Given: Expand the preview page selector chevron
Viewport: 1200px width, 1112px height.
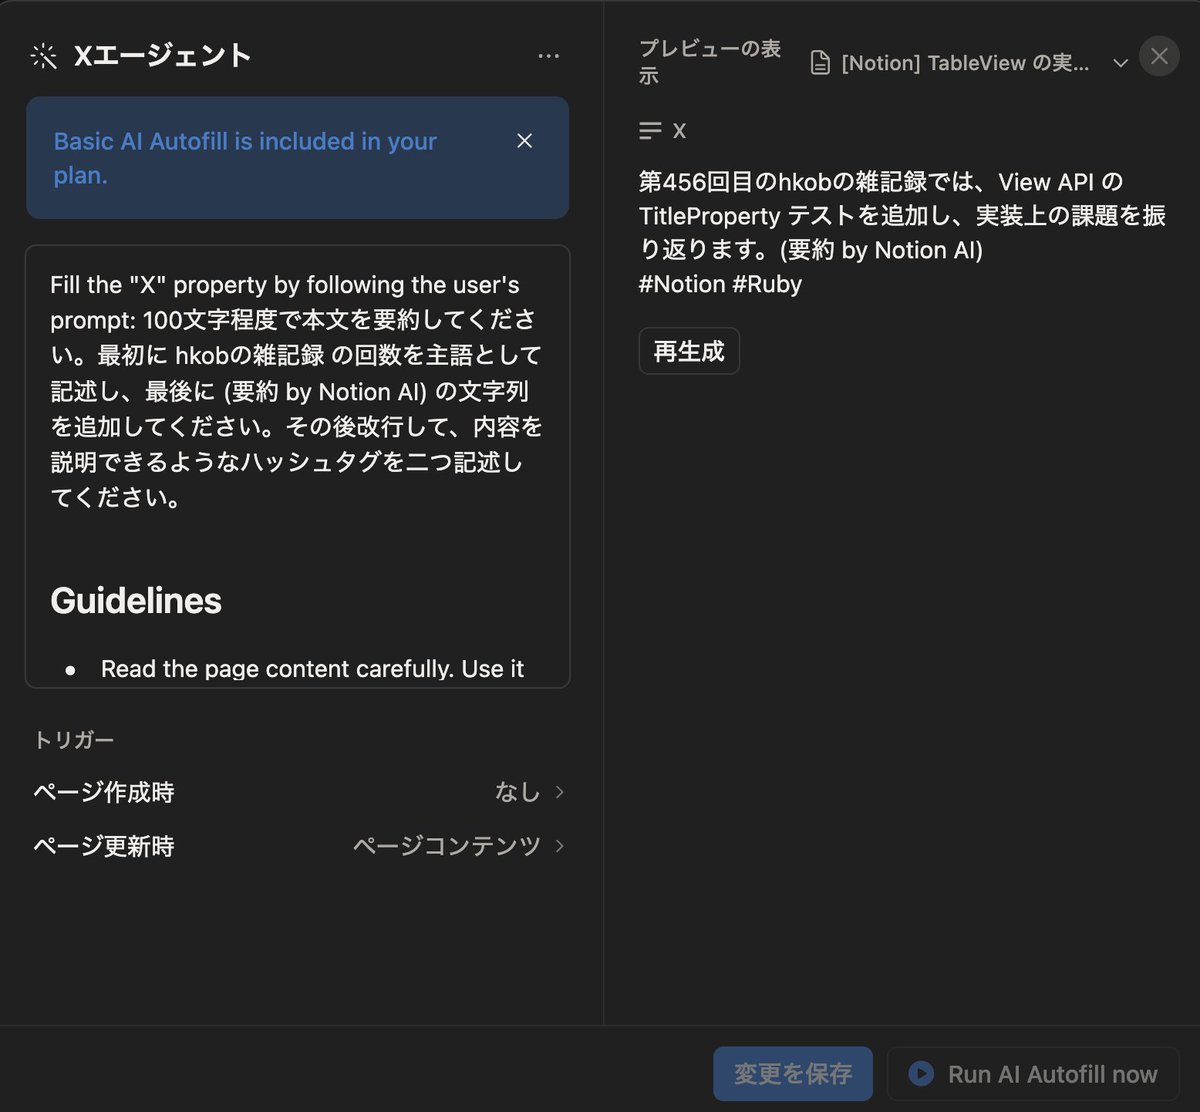Looking at the screenshot, I should pos(1121,62).
